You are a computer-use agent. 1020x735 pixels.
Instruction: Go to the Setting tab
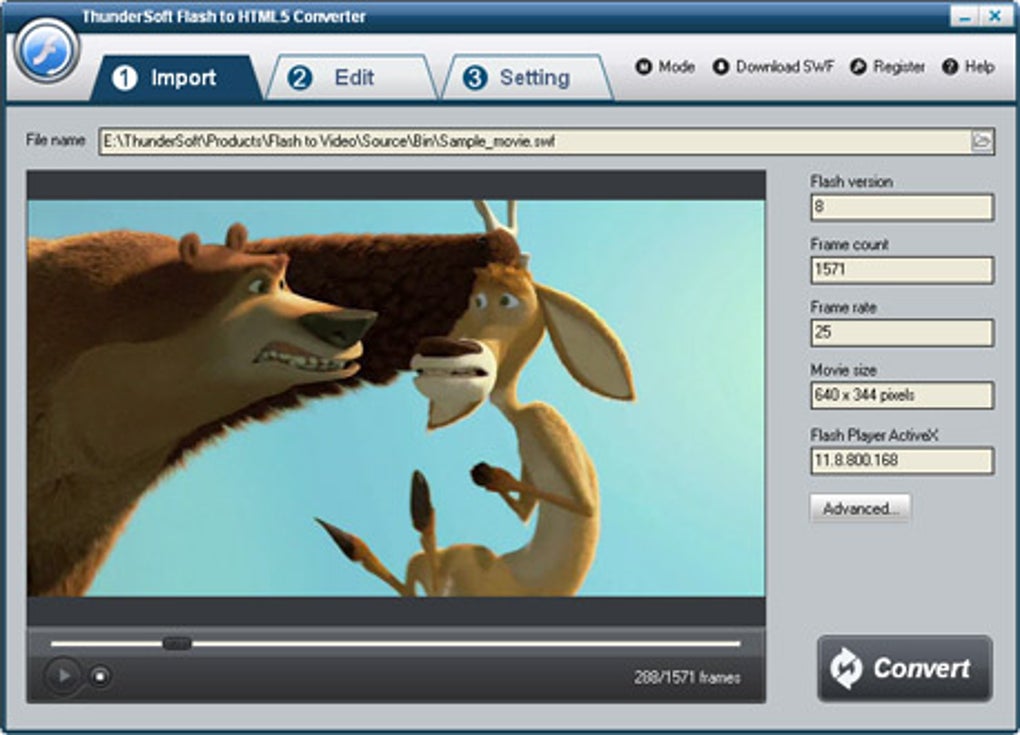[527, 77]
